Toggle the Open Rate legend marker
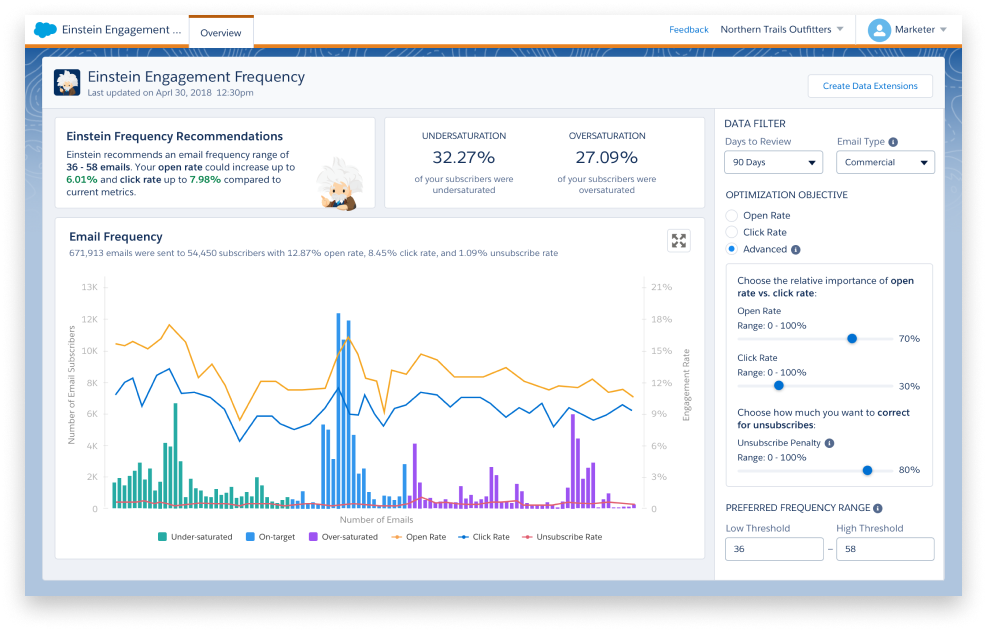The image size is (987, 631). 397,537
